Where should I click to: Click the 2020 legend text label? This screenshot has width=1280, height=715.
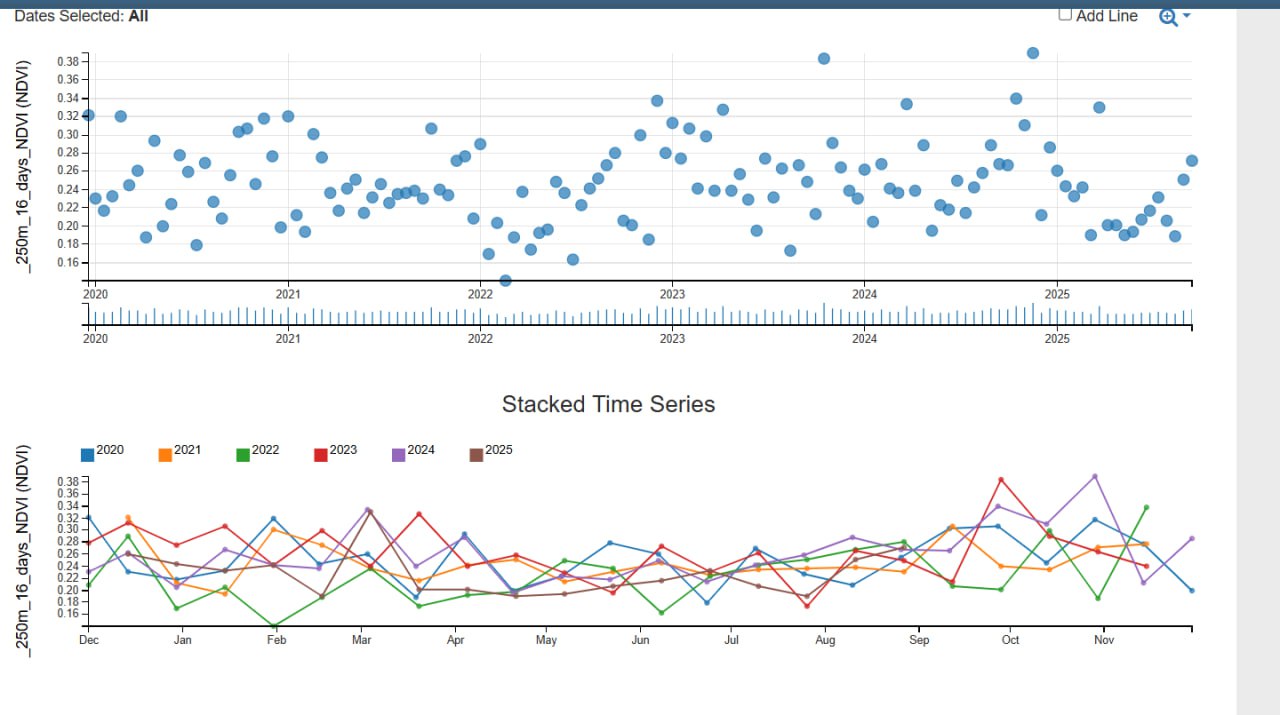pyautogui.click(x=110, y=450)
